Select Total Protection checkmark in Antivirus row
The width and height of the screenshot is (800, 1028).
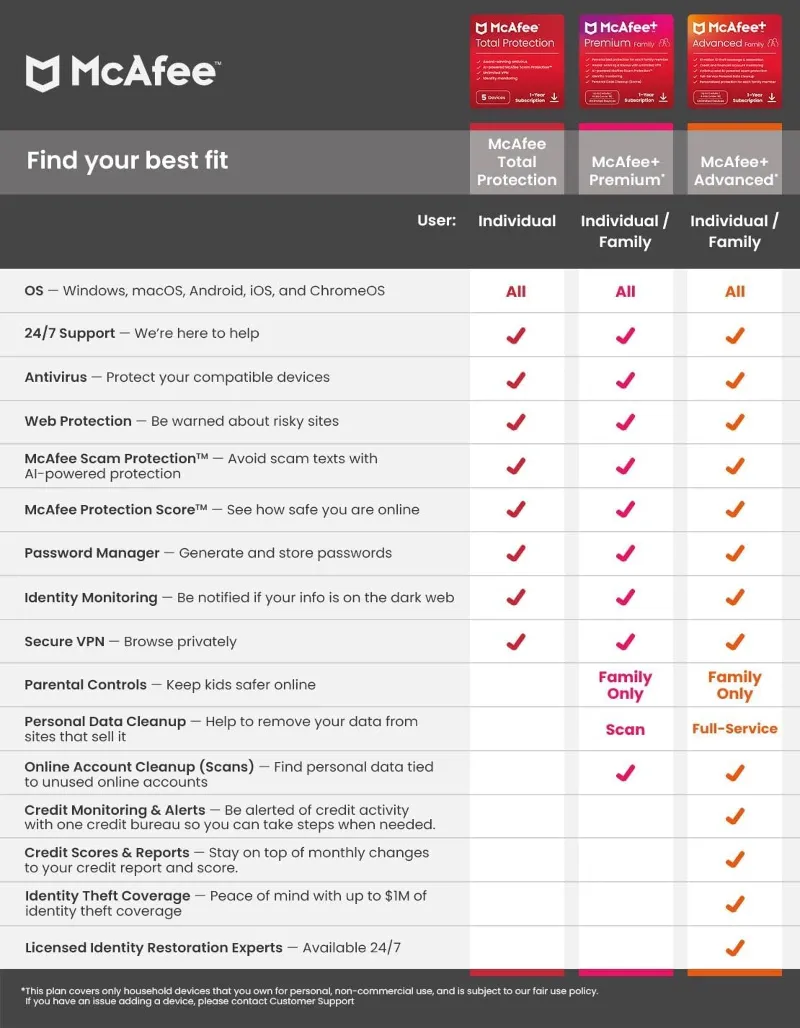coord(516,379)
